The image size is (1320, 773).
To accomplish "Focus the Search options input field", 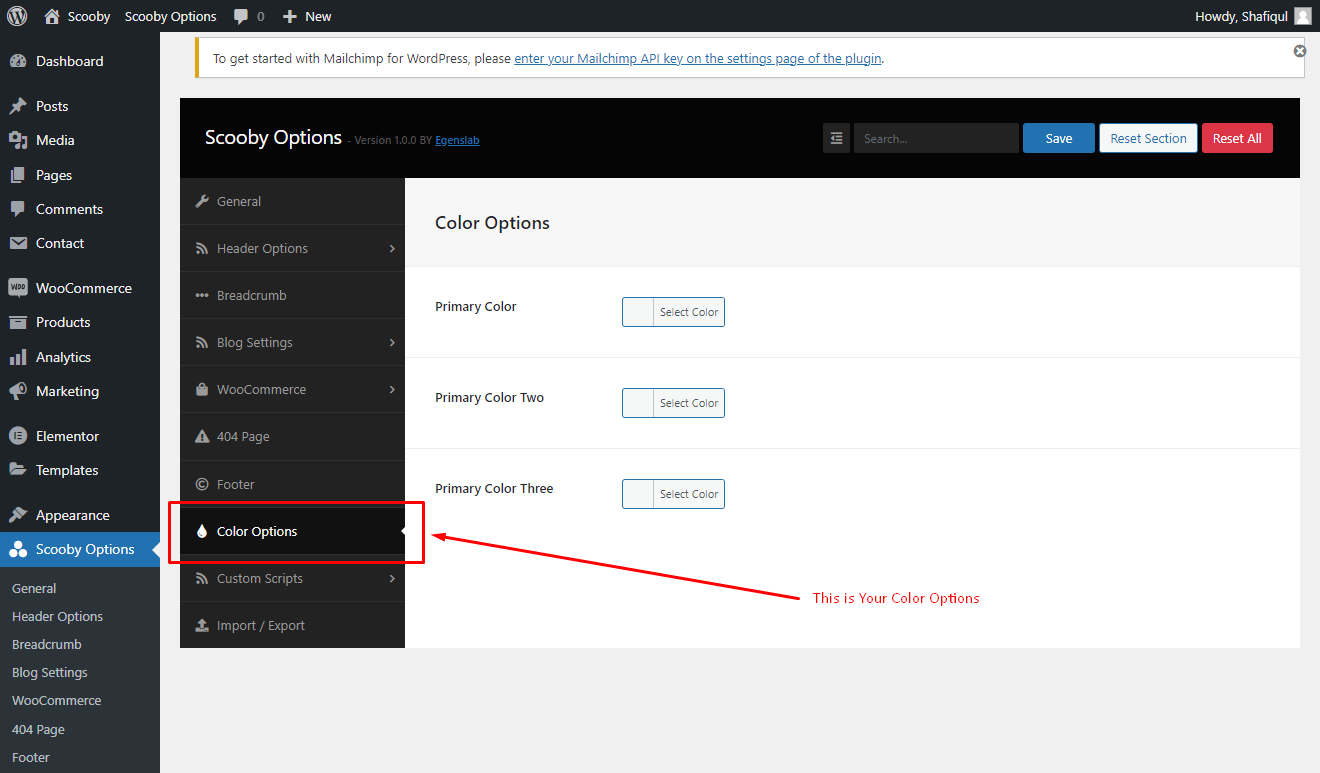I will pyautogui.click(x=936, y=138).
